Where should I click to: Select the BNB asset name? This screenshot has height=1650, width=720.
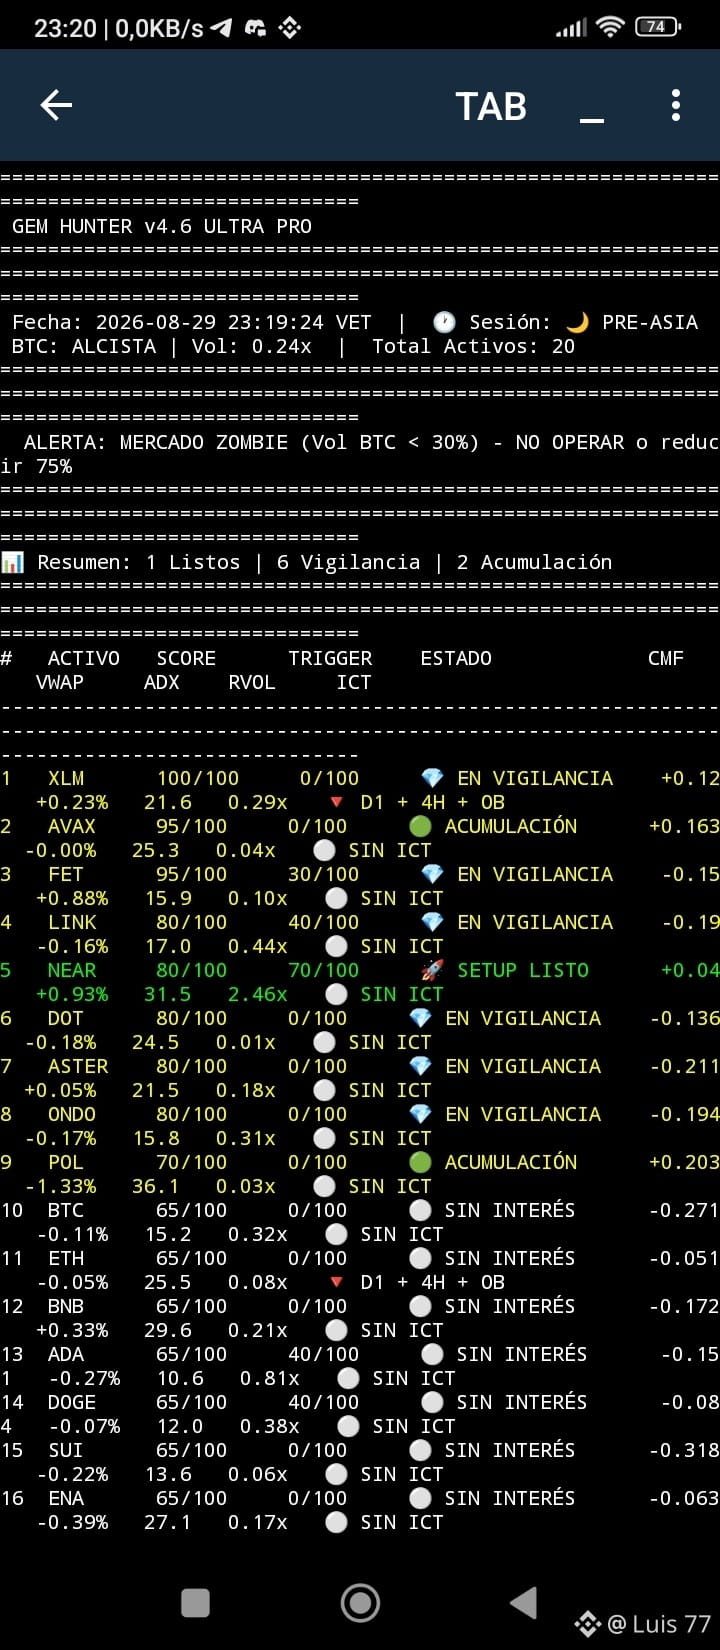[x=66, y=1306]
